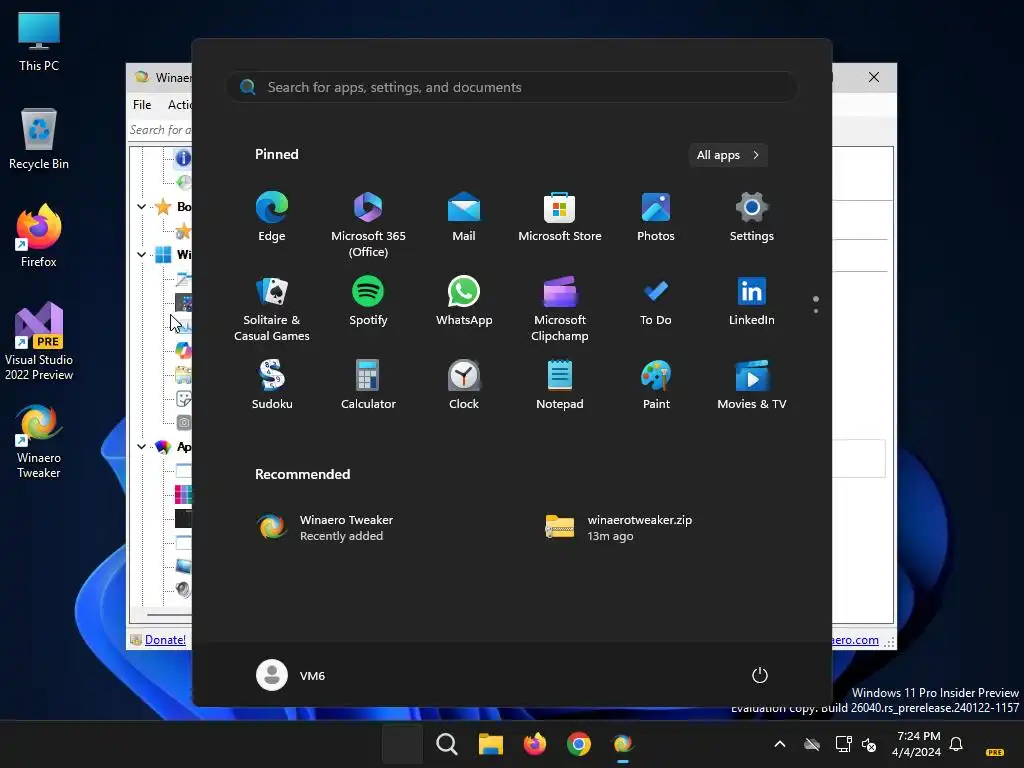
Task: Click the Donate! link in Winaero Tweaker
Action: coord(165,640)
